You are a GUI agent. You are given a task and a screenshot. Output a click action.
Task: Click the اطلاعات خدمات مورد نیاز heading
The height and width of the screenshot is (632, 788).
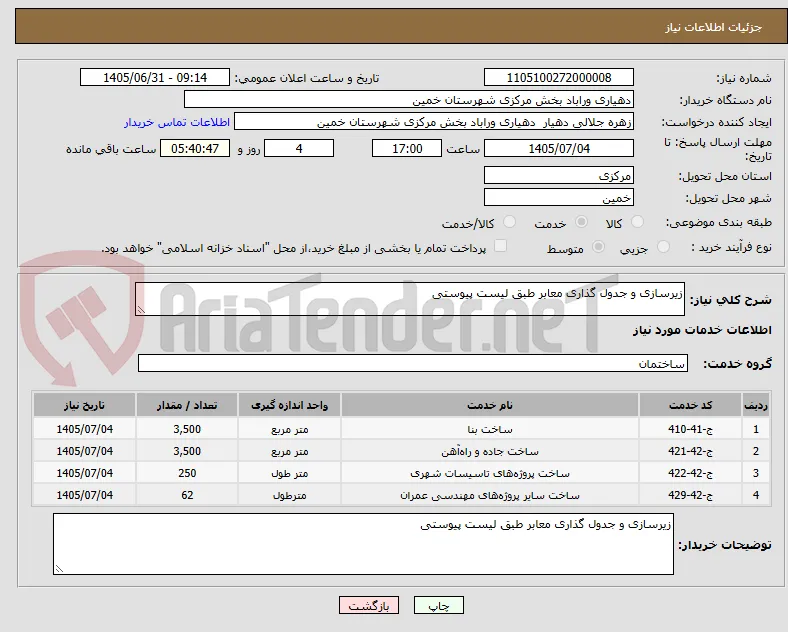point(702,330)
